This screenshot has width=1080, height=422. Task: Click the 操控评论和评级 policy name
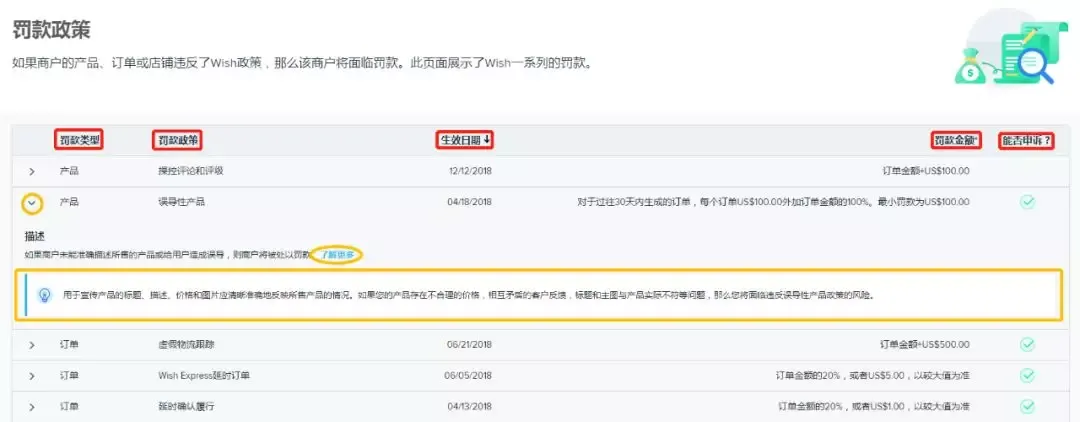click(180, 171)
